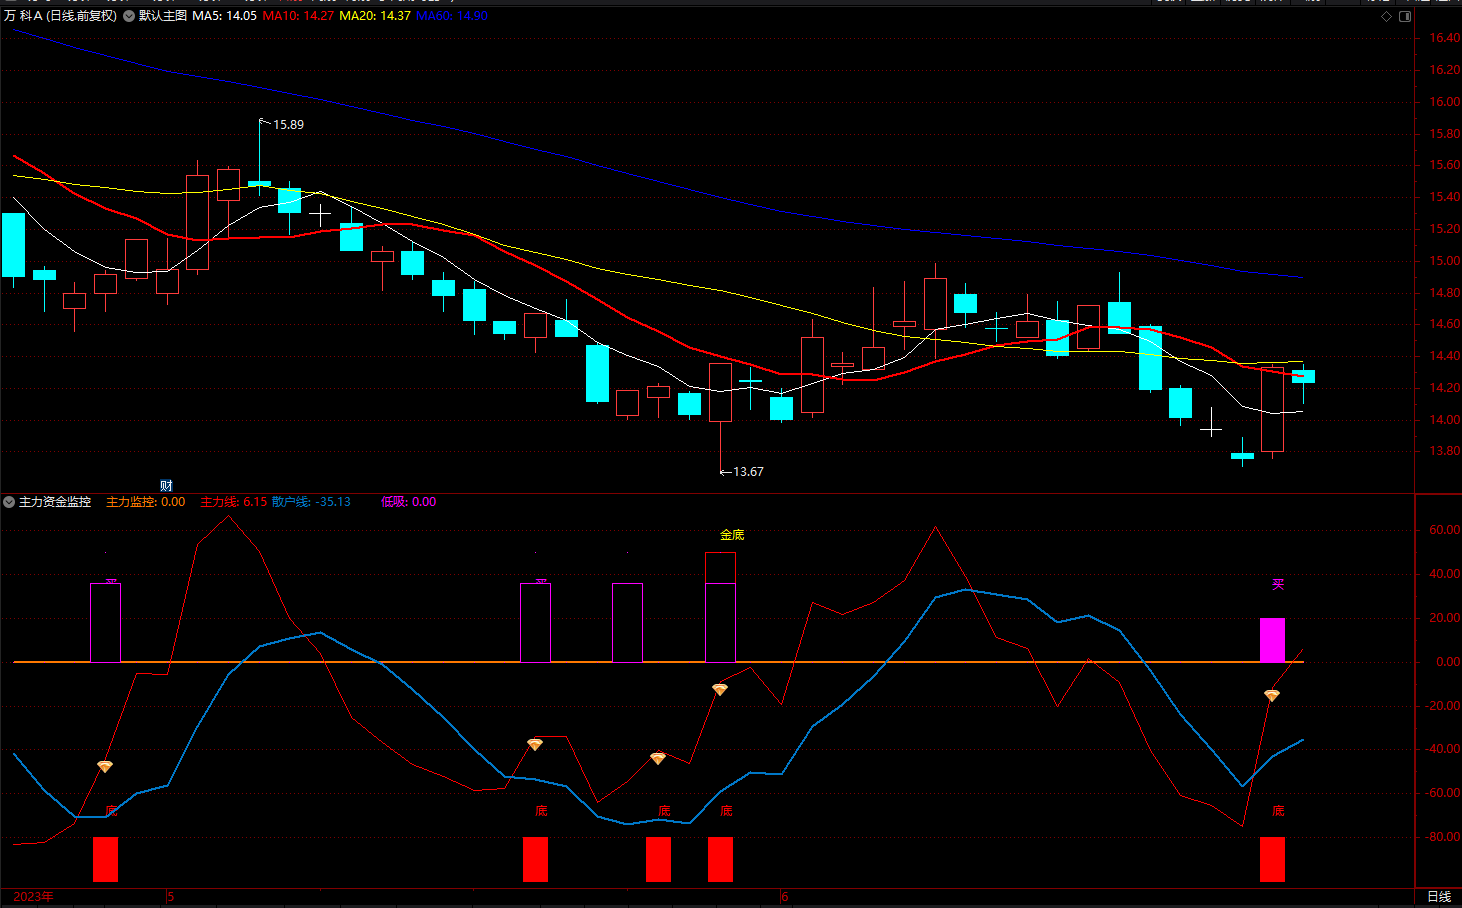This screenshot has height=908, width=1462.
Task: Click the month 6 marker on time axis
Action: click(x=785, y=897)
